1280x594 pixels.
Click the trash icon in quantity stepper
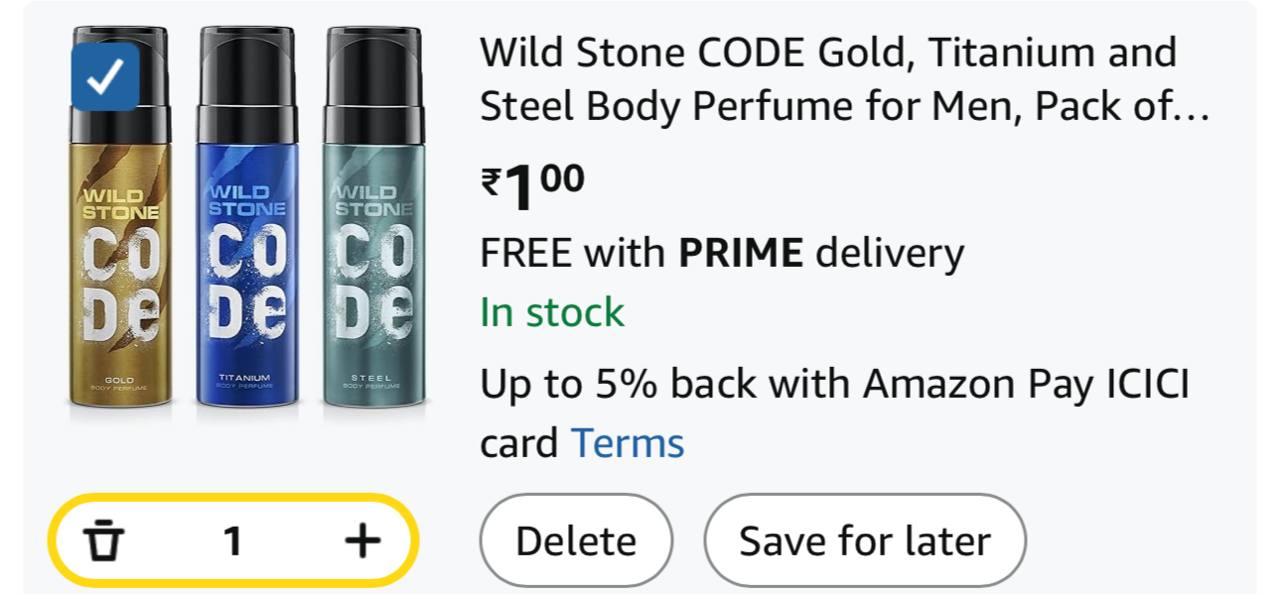pos(102,541)
